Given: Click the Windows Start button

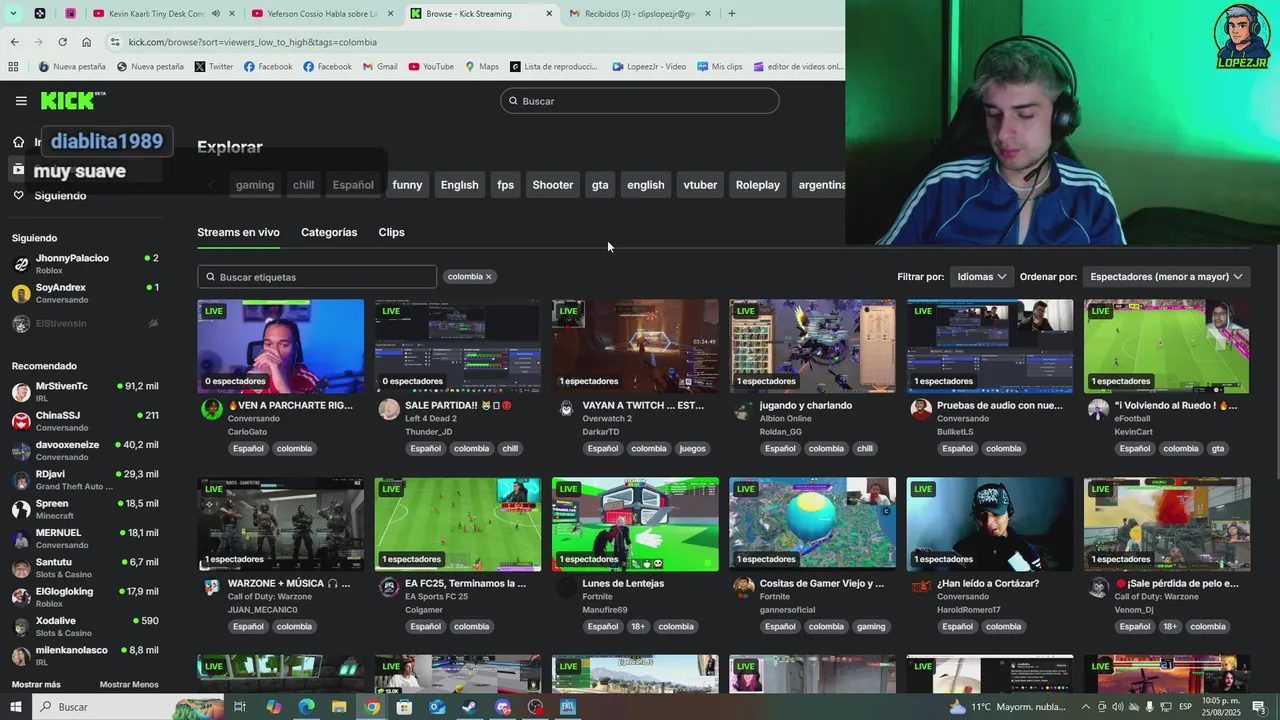Looking at the screenshot, I should (16, 707).
